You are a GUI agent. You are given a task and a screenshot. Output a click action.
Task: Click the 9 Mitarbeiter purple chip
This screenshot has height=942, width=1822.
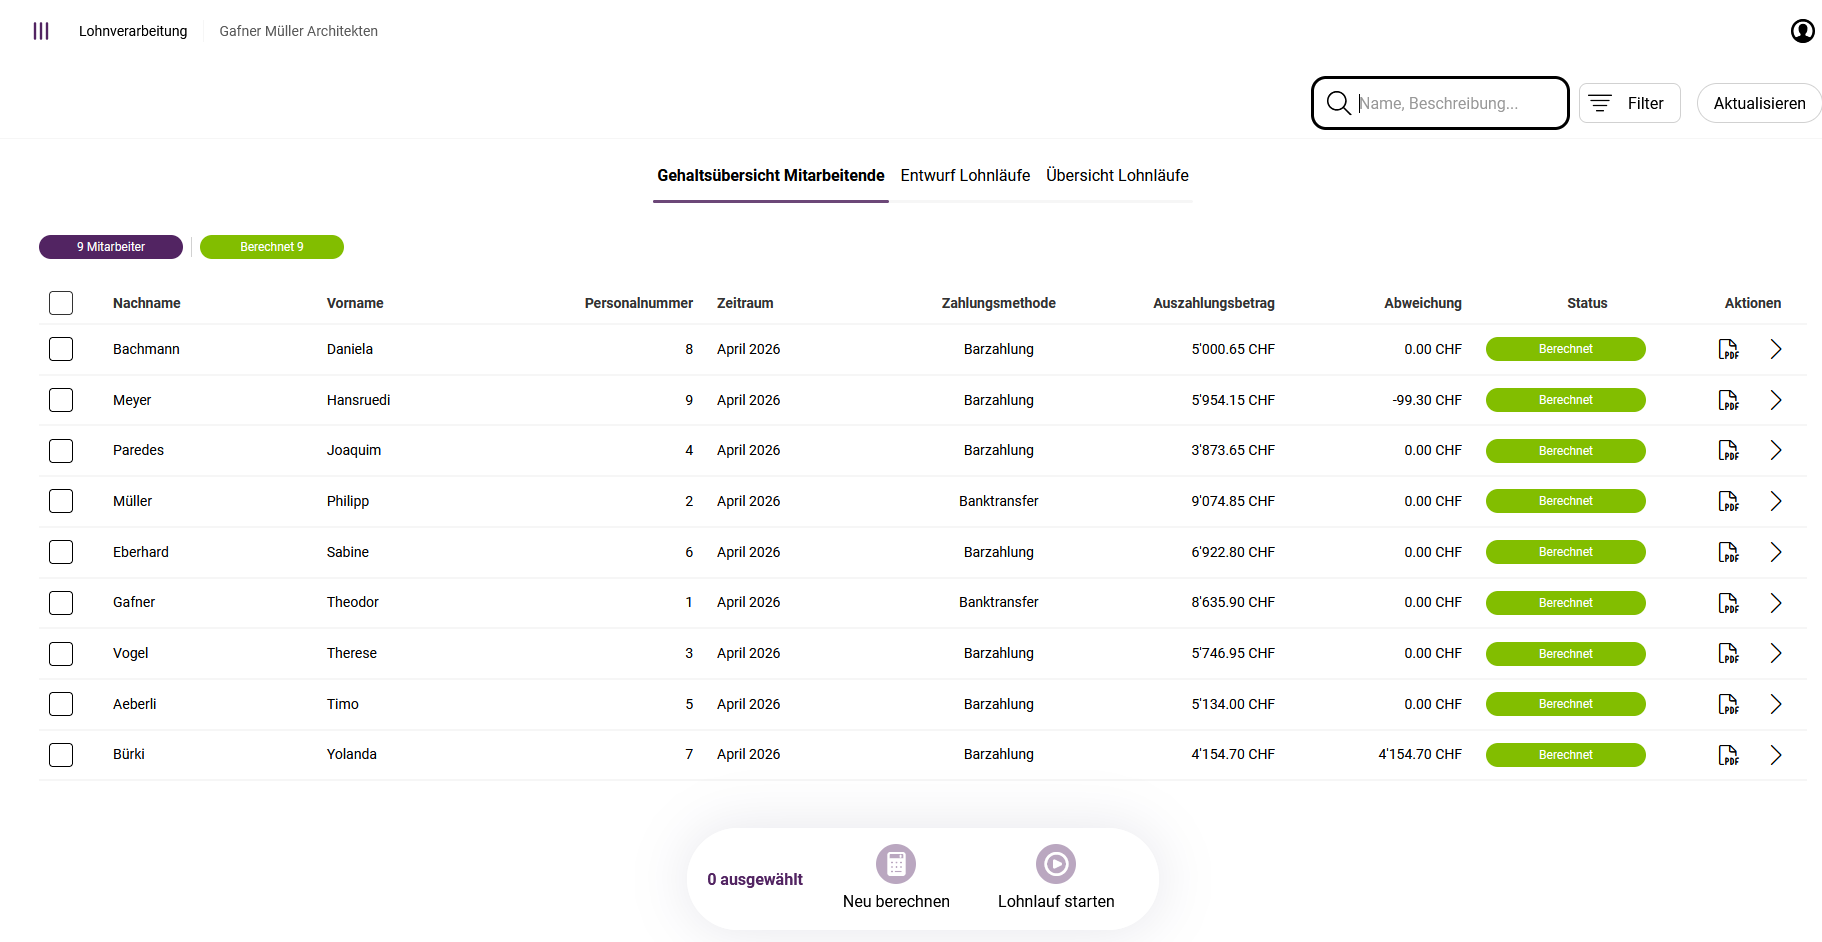coord(111,247)
